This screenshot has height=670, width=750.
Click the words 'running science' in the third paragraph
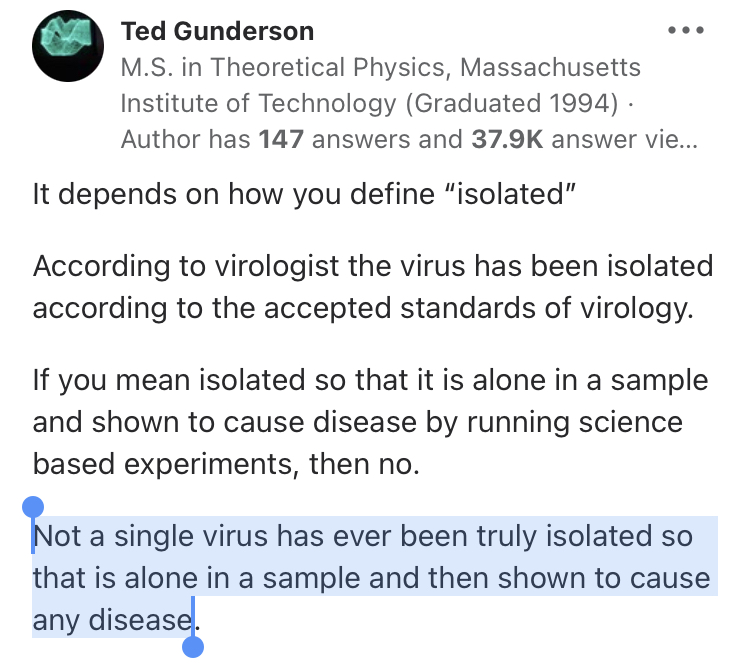point(574,423)
